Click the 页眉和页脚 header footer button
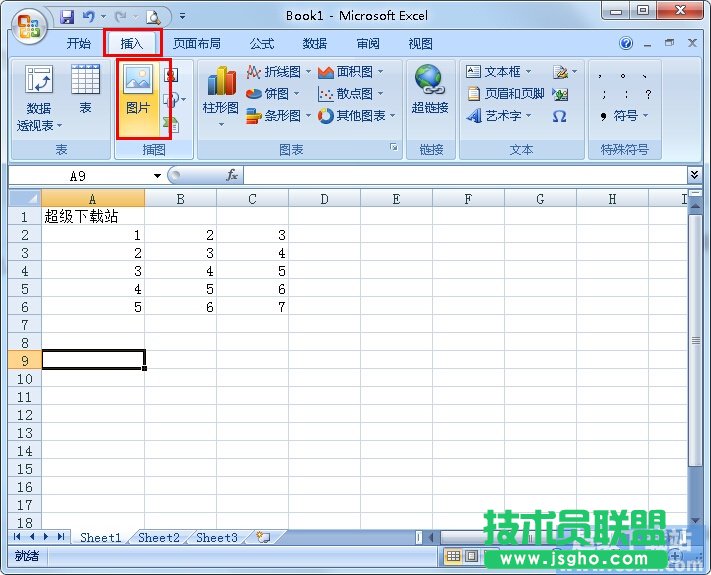Image resolution: width=711 pixels, height=575 pixels. pyautogui.click(x=506, y=94)
